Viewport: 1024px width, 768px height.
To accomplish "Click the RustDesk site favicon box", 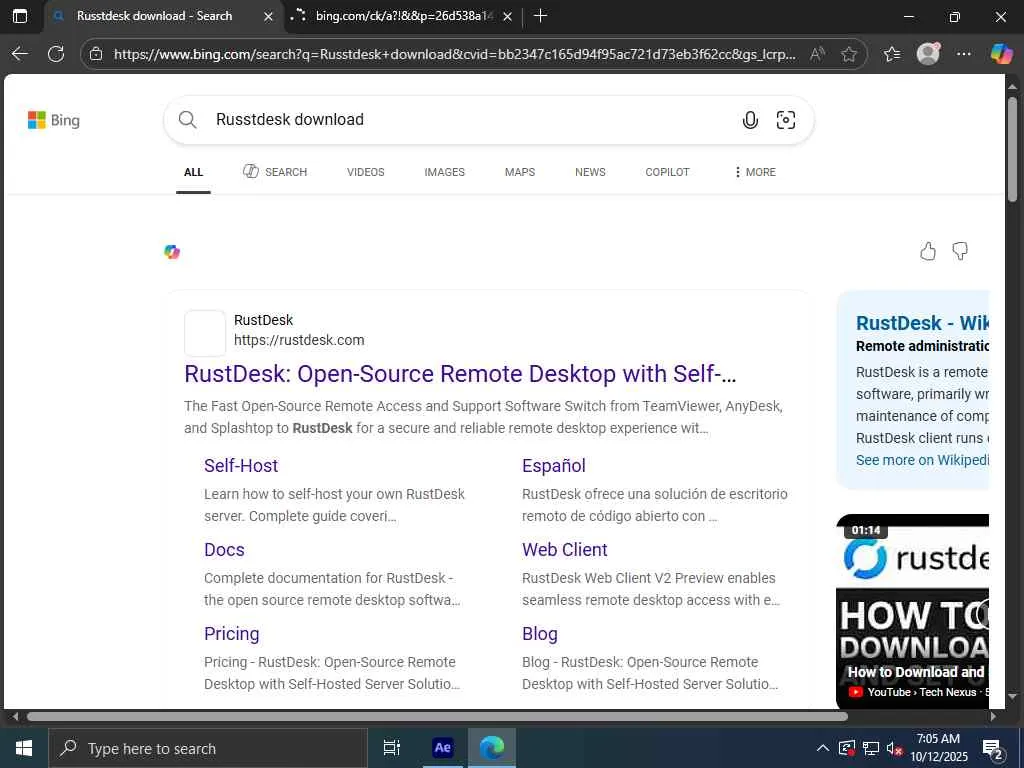I will coord(205,333).
